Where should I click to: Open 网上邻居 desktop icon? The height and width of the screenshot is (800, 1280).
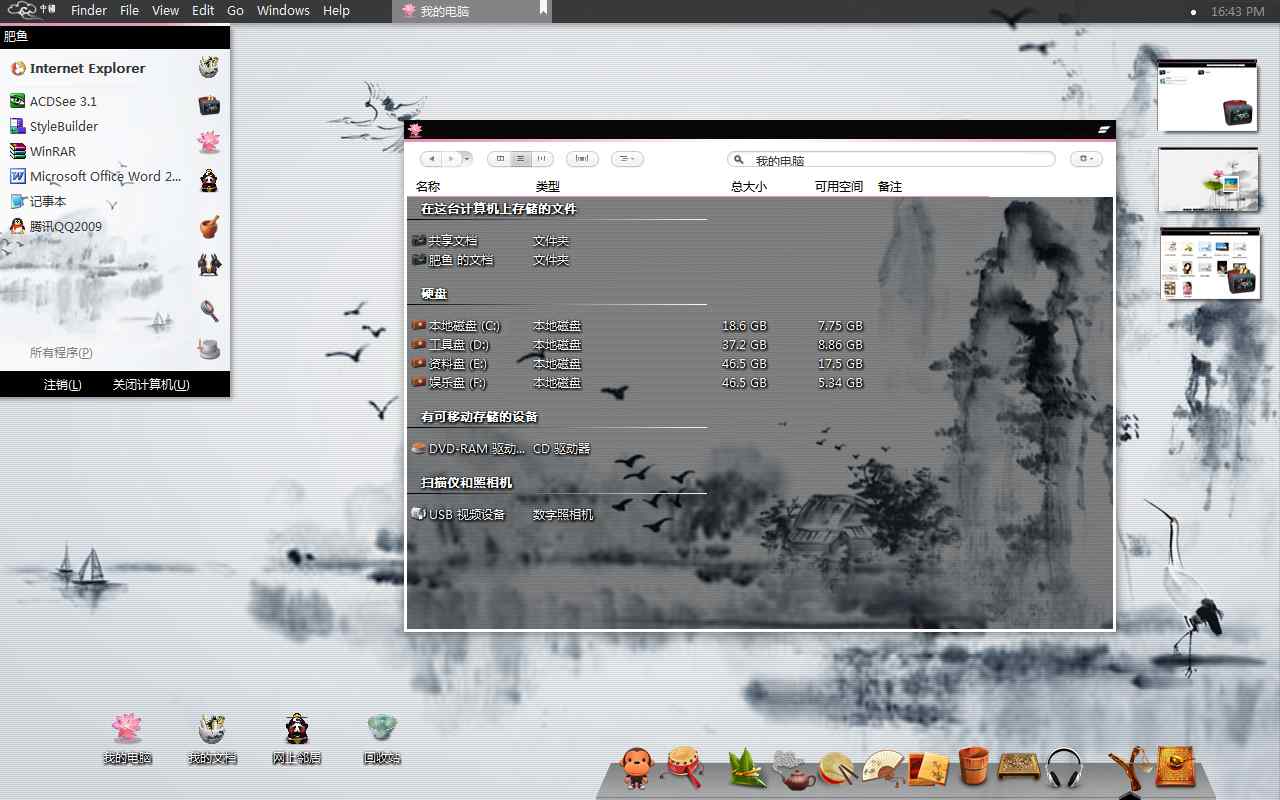[x=297, y=738]
